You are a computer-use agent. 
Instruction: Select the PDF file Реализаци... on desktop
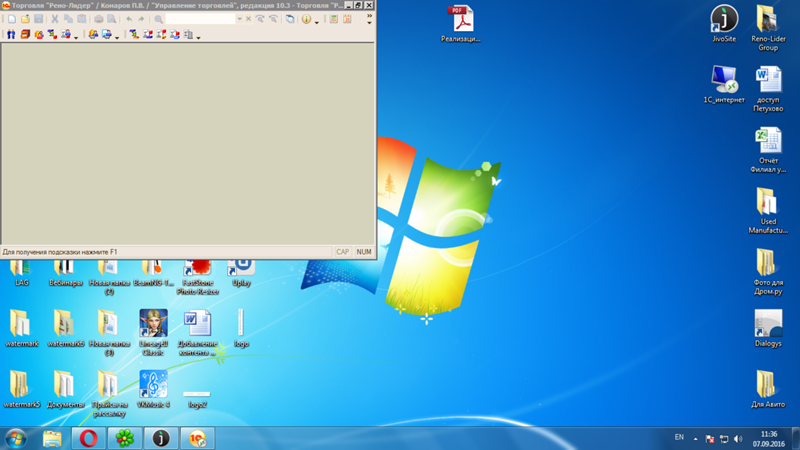pyautogui.click(x=461, y=24)
